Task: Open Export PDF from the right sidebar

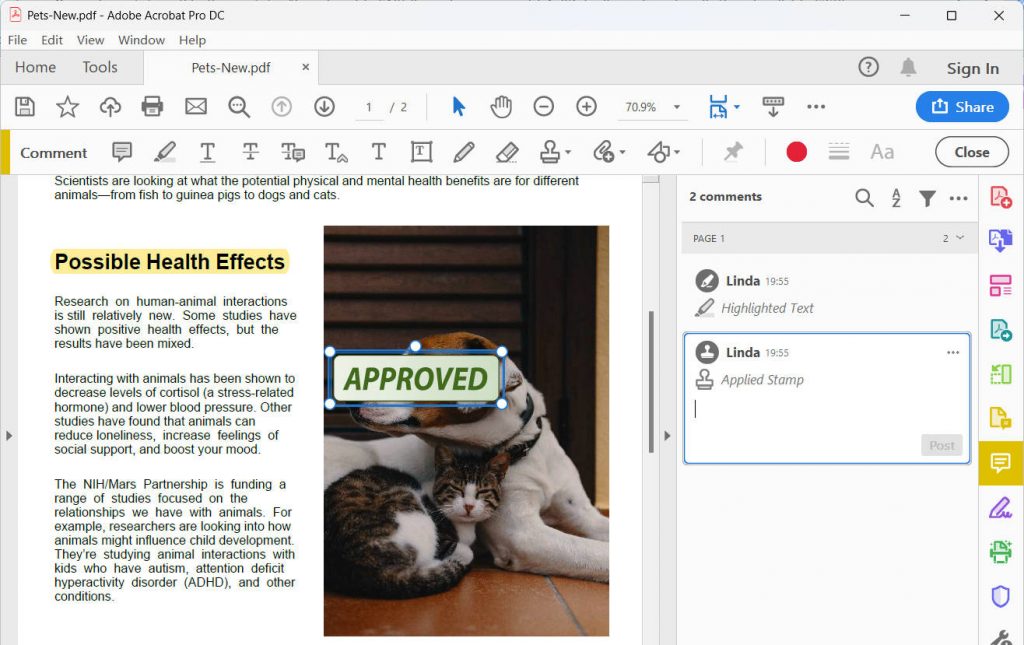Action: pyautogui.click(x=1000, y=240)
